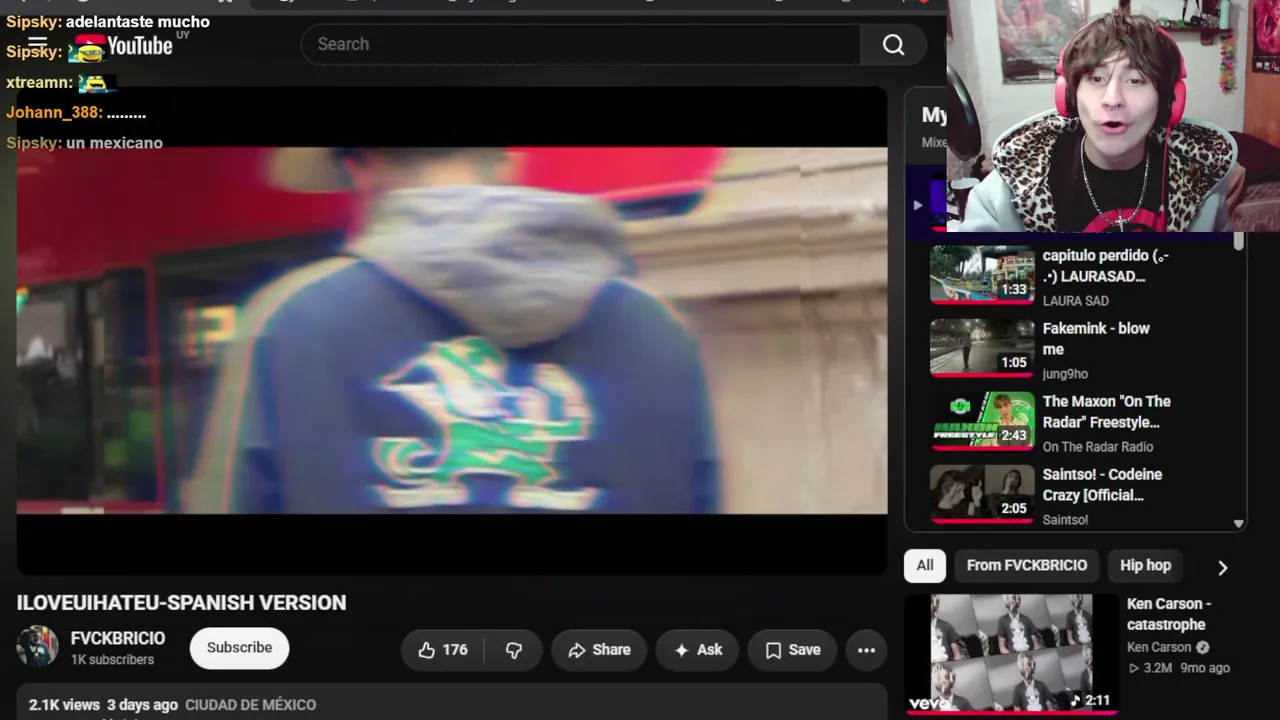Play 'Fakemink - blow me' title in playlist

click(1096, 339)
